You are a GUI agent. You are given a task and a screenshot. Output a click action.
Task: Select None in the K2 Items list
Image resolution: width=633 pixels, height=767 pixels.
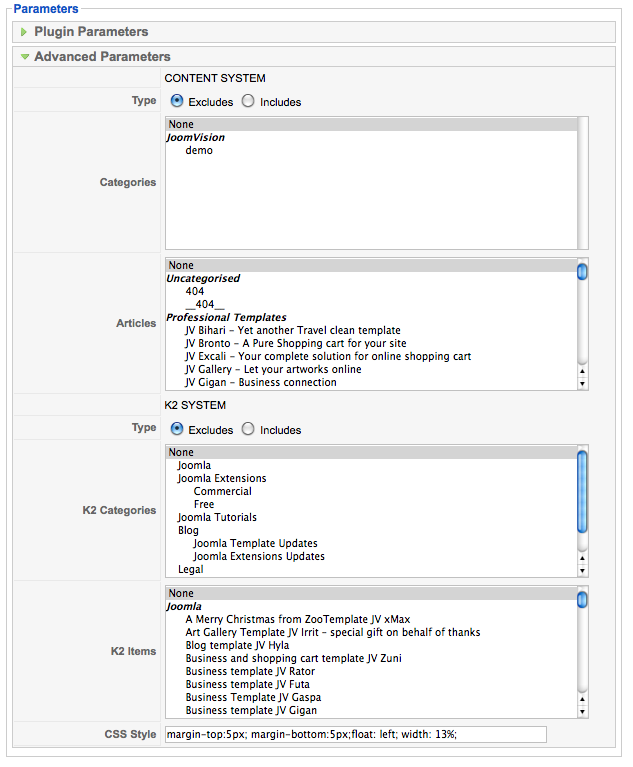[x=371, y=593]
